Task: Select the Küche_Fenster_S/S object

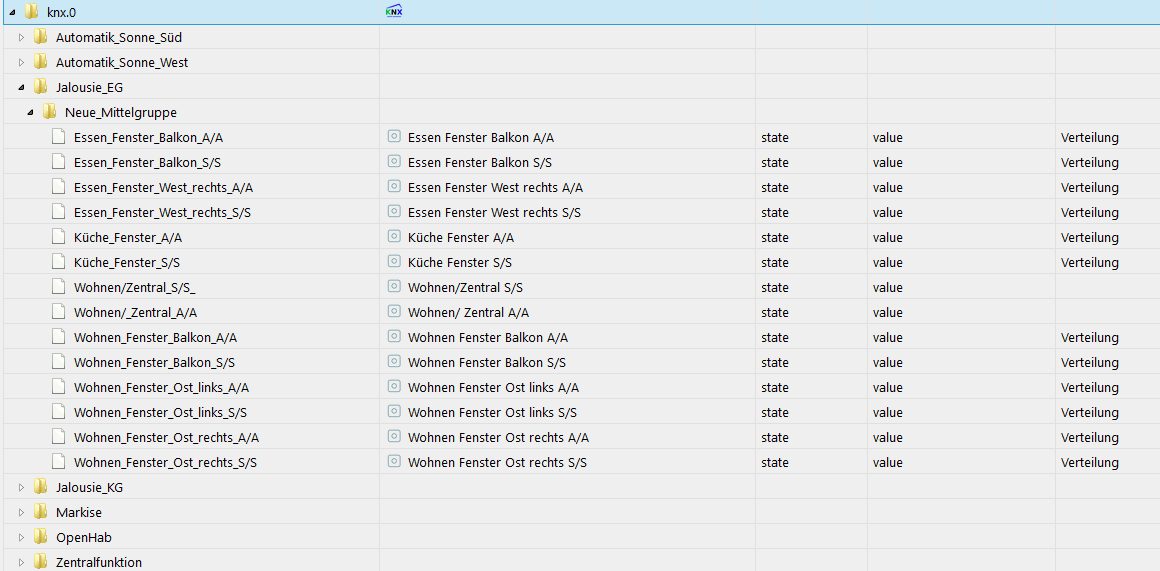Action: click(127, 263)
